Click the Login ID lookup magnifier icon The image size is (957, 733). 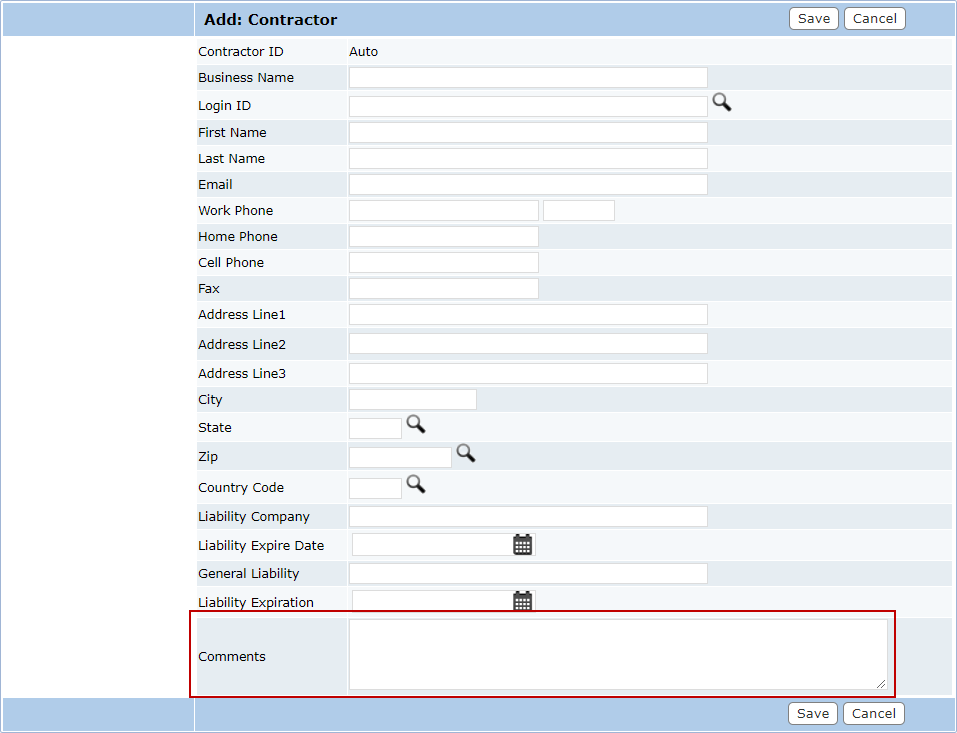(721, 102)
